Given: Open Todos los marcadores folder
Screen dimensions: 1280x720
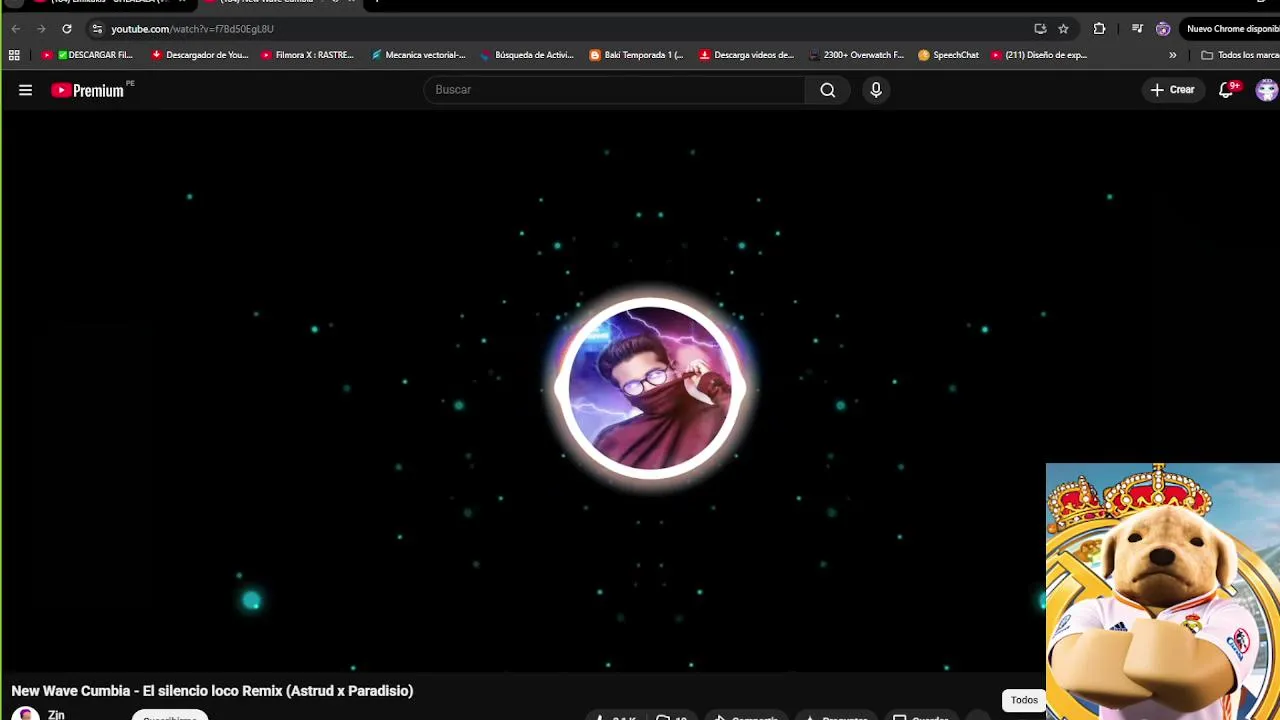Looking at the screenshot, I should pos(1240,55).
